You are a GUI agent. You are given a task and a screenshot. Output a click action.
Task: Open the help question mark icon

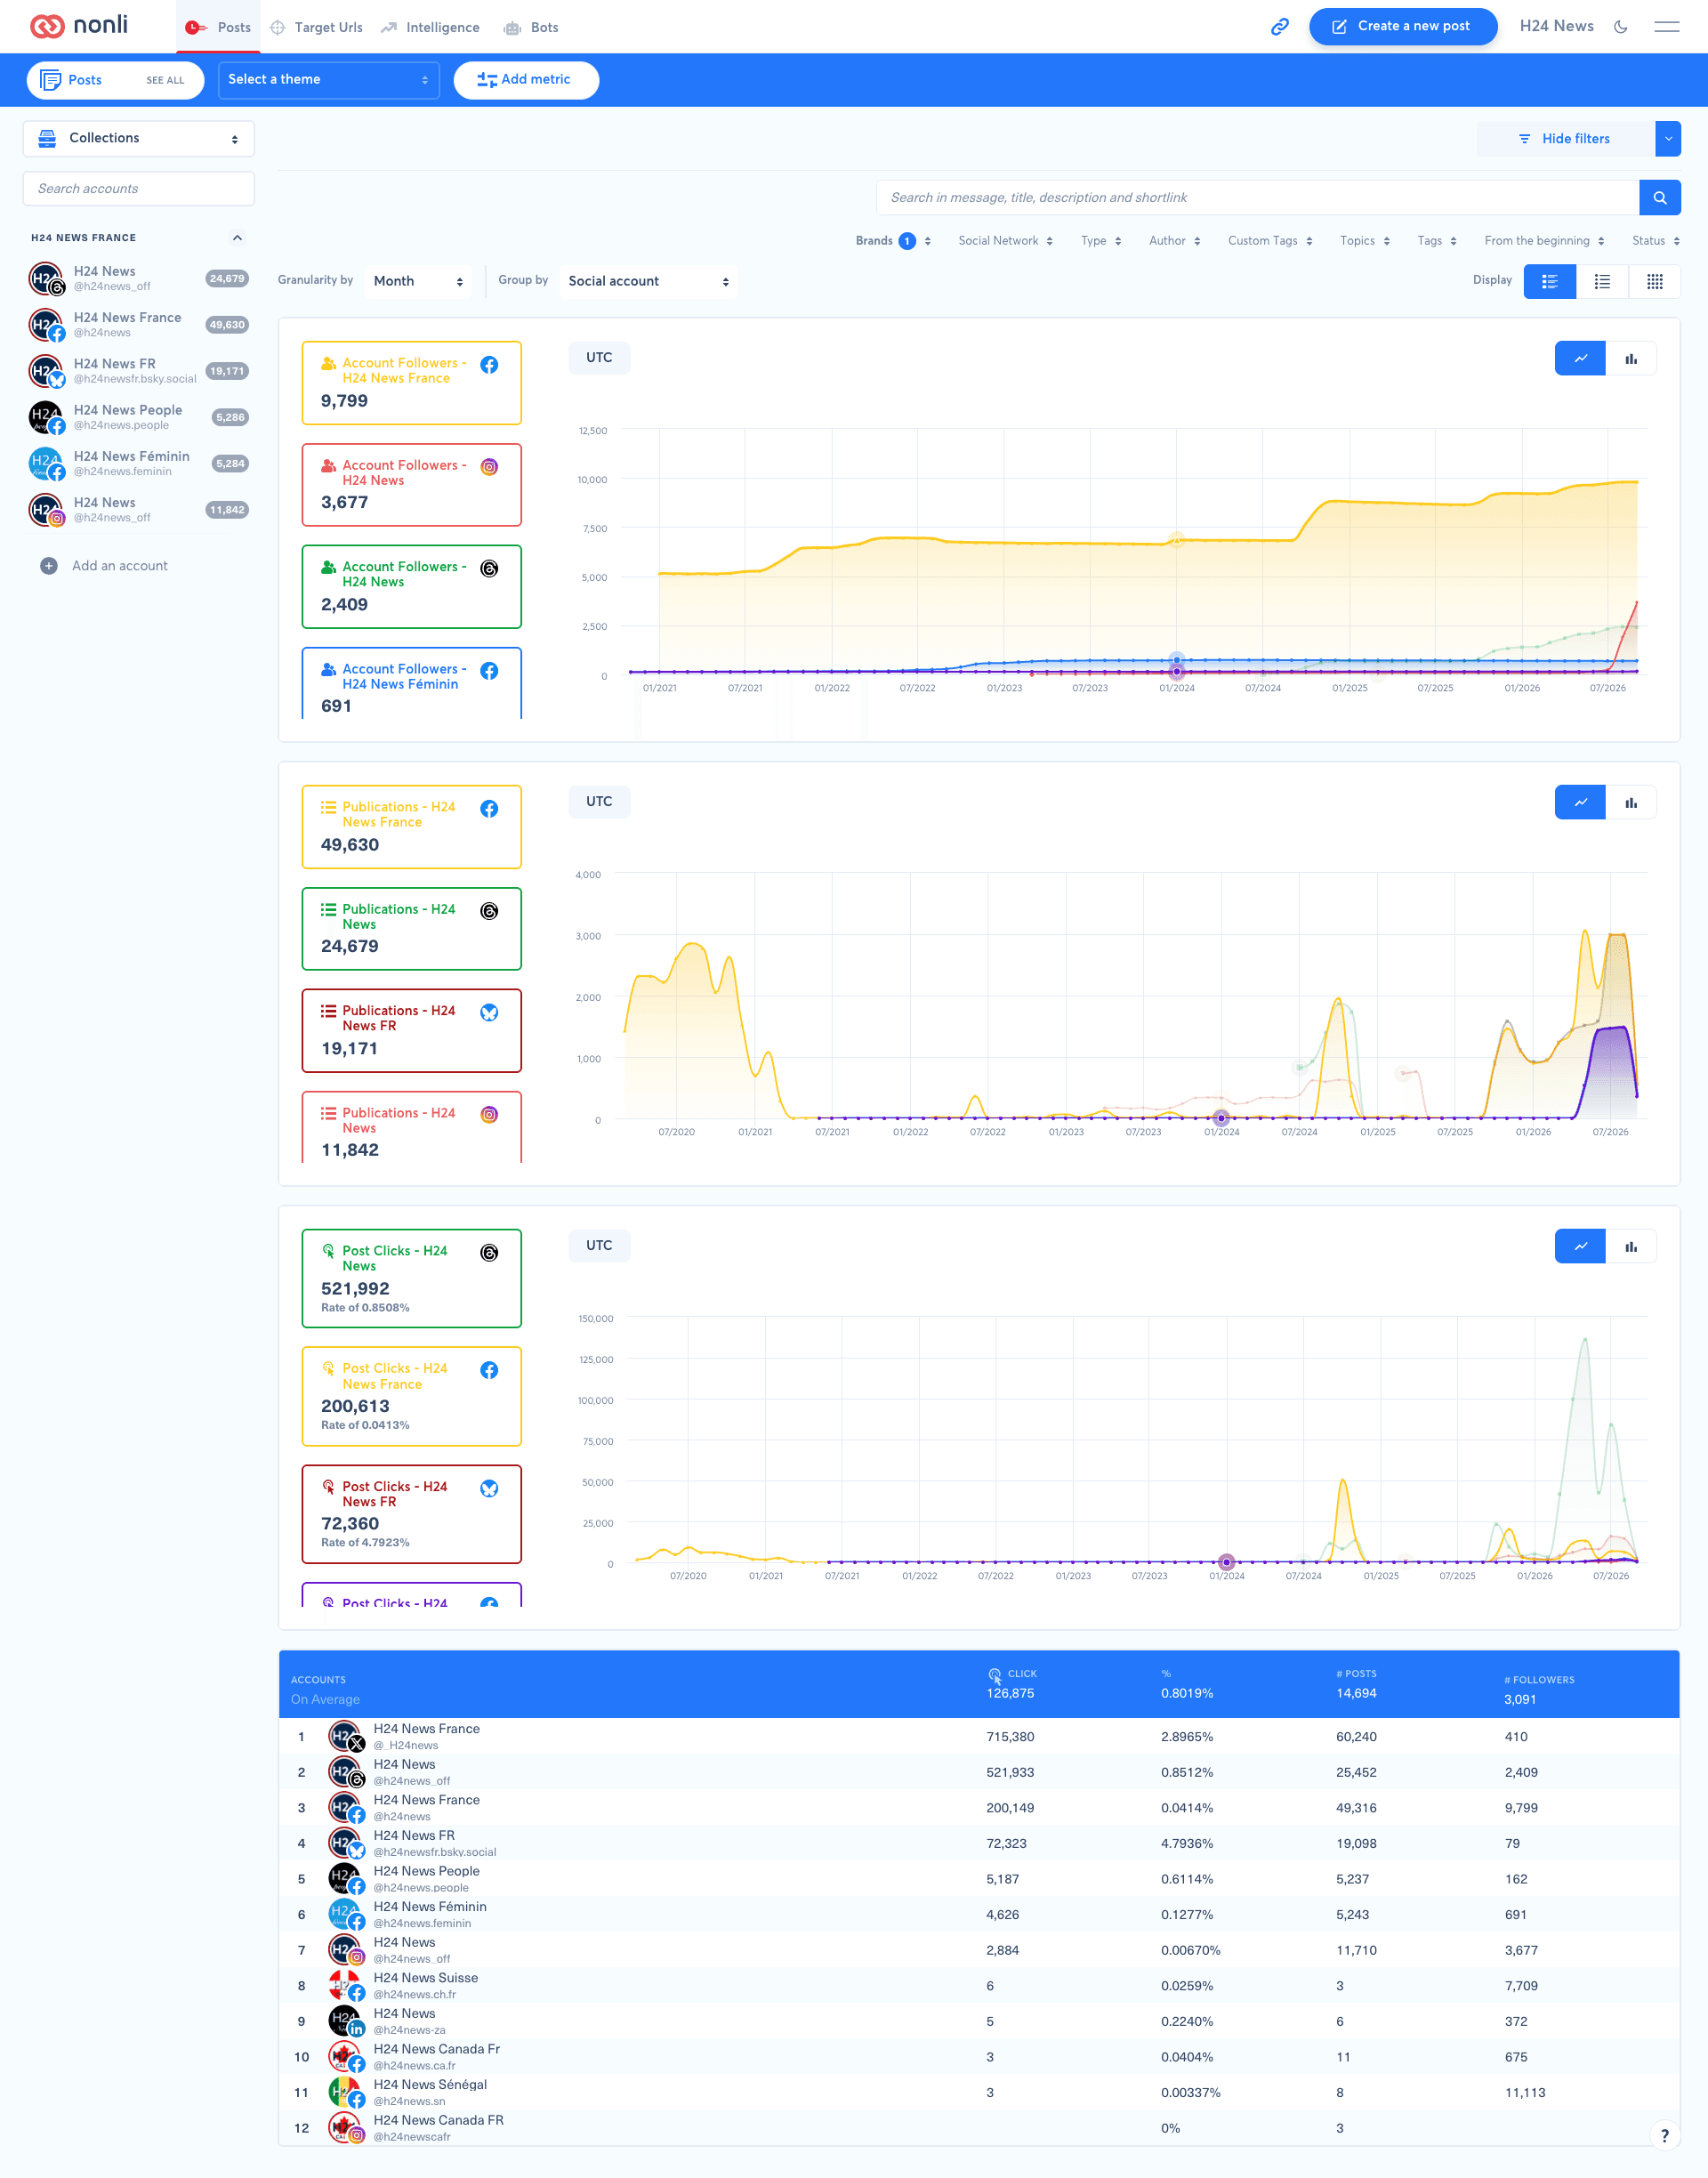point(1664,2135)
